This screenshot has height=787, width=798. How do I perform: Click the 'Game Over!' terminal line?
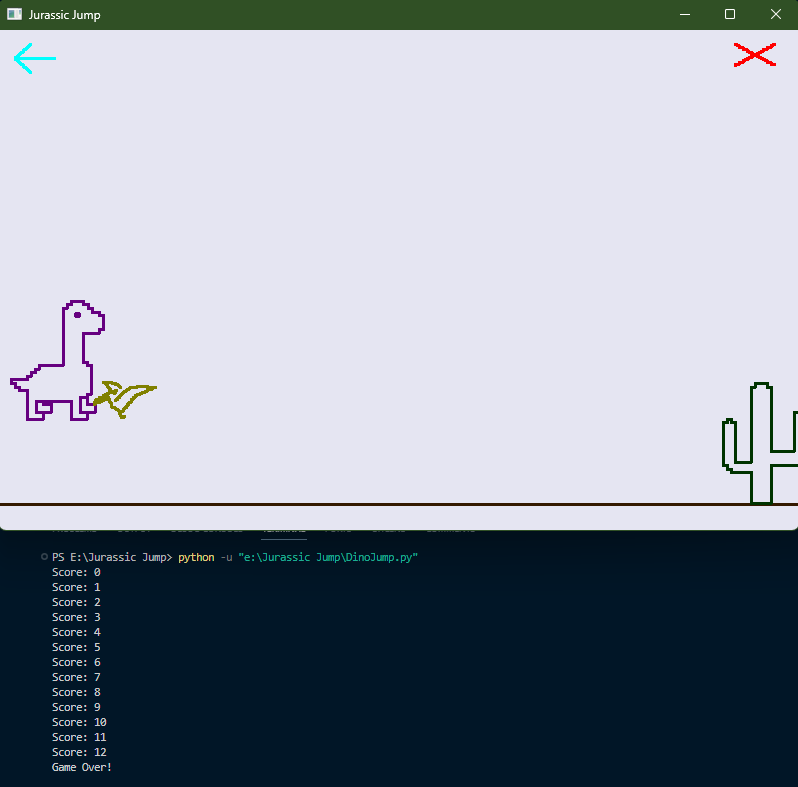click(x=81, y=767)
